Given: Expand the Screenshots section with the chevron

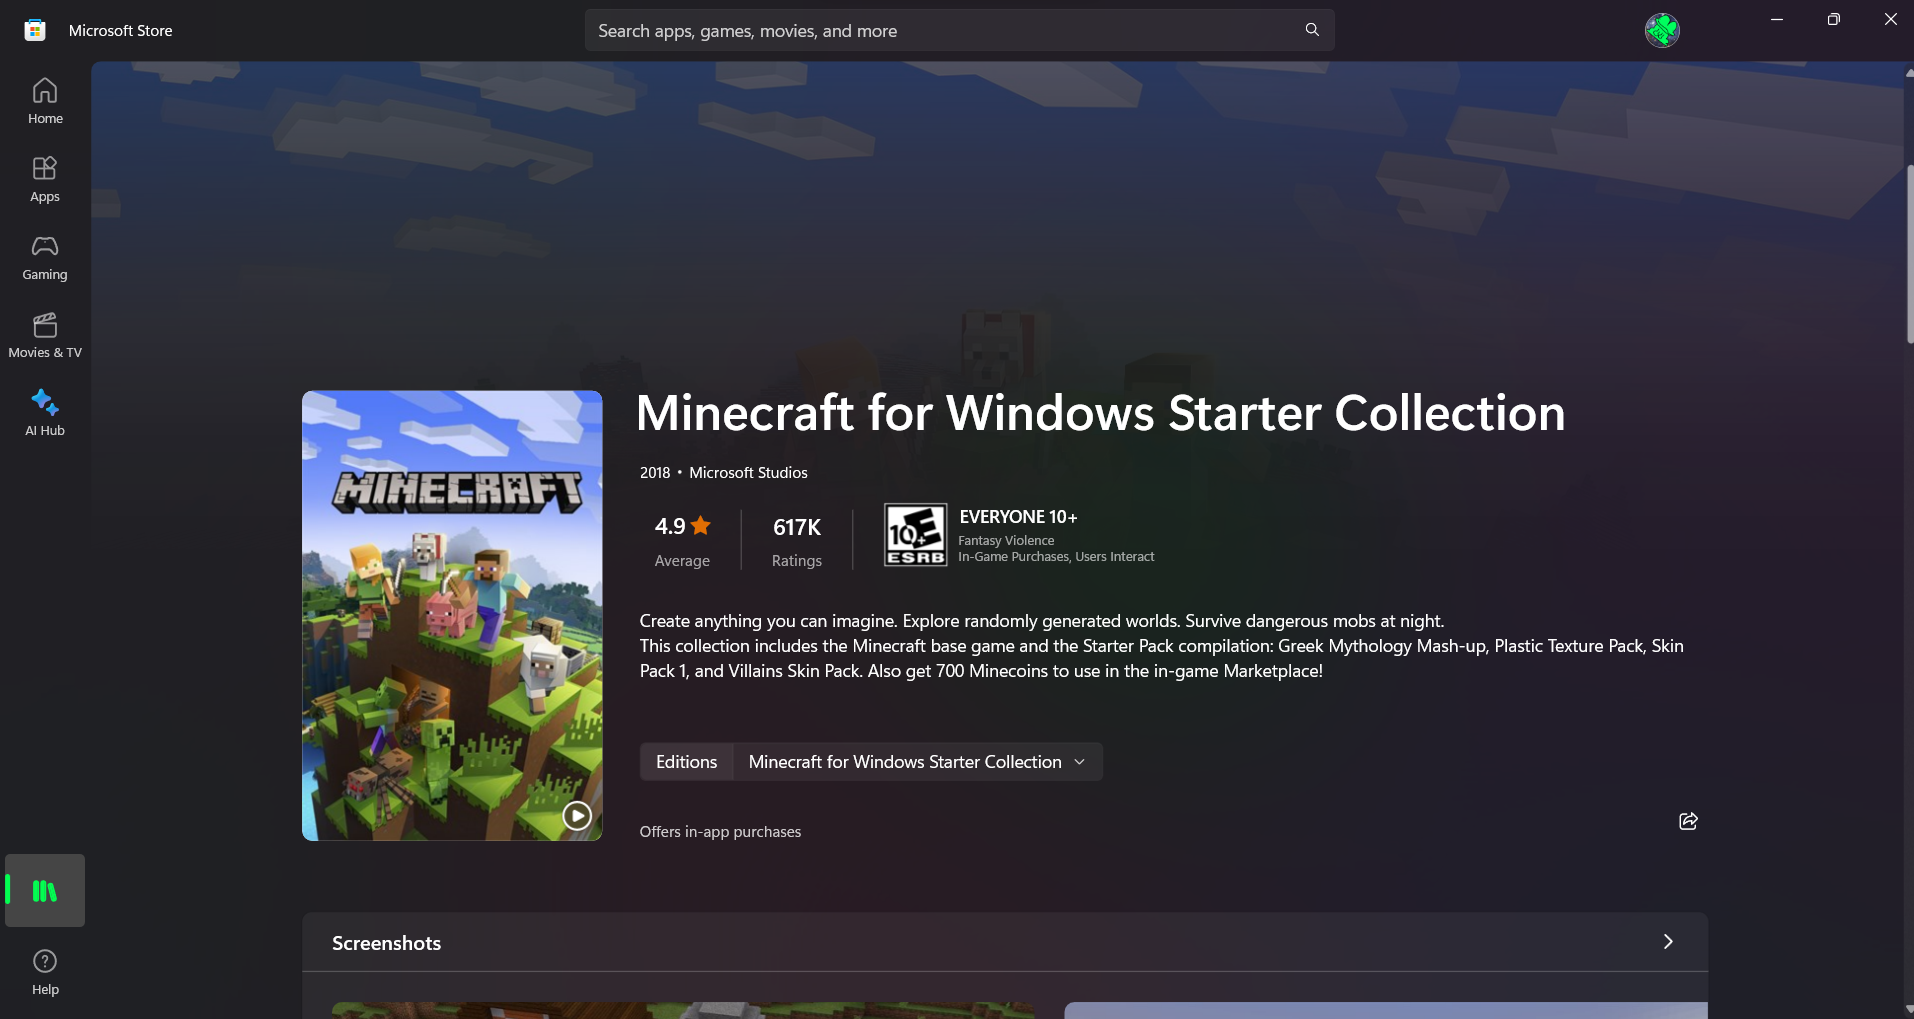Looking at the screenshot, I should coord(1668,942).
